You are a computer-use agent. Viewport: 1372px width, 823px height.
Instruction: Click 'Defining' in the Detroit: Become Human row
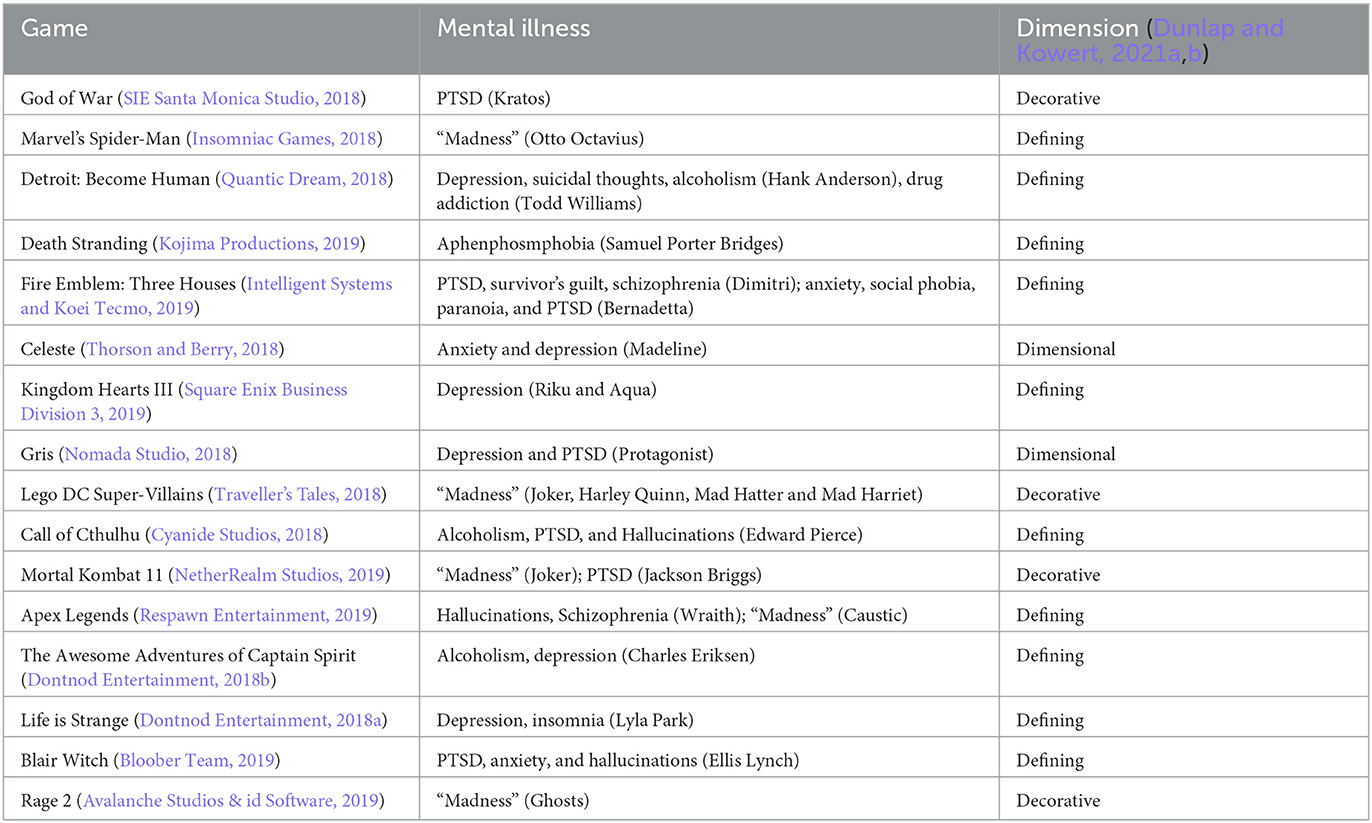(x=1050, y=179)
